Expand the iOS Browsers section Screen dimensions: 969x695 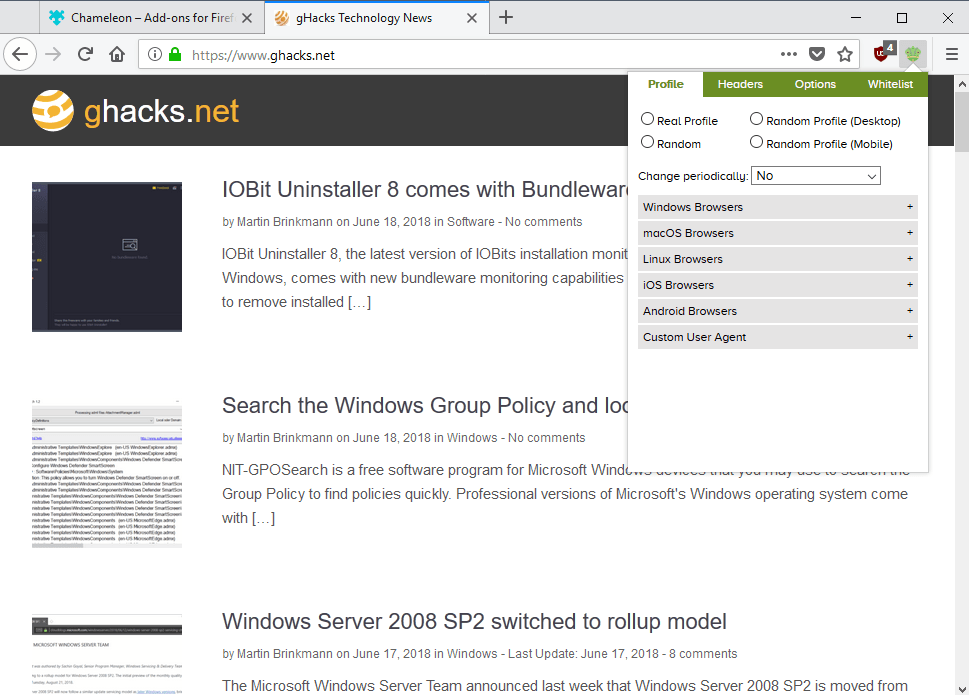tap(777, 285)
